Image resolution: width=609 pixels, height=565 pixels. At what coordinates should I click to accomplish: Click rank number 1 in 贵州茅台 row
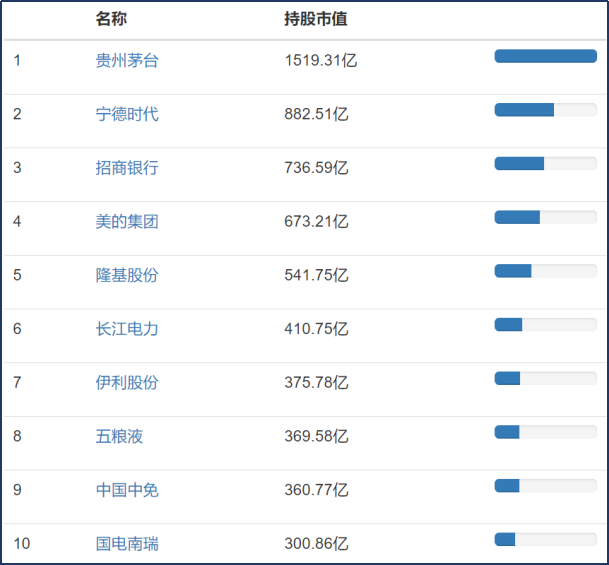[x=17, y=61]
